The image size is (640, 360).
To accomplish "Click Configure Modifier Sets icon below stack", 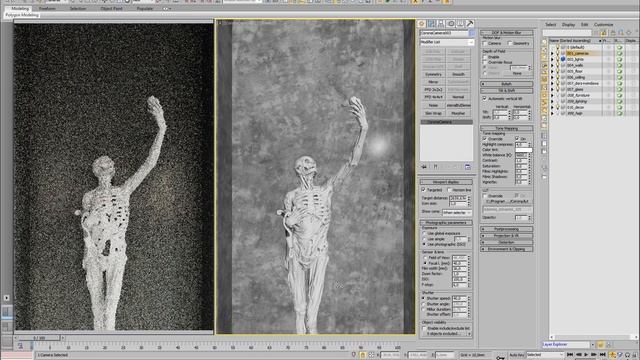I will pyautogui.click(x=468, y=167).
